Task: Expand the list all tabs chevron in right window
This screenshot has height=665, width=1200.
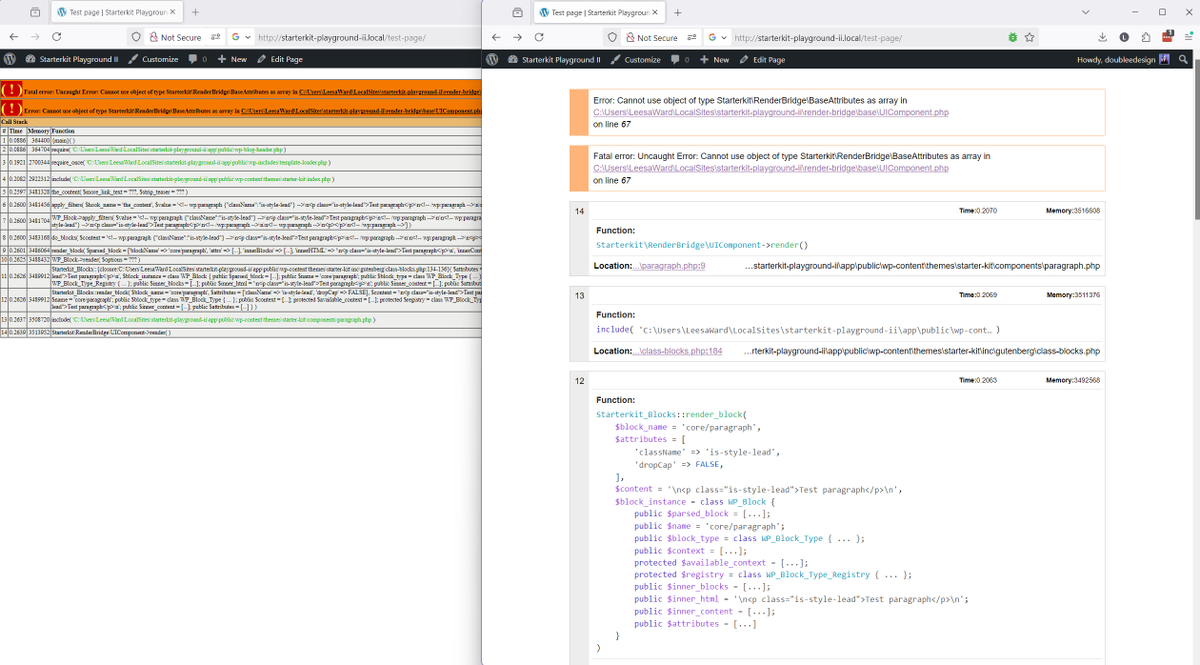Action: pos(1087,12)
